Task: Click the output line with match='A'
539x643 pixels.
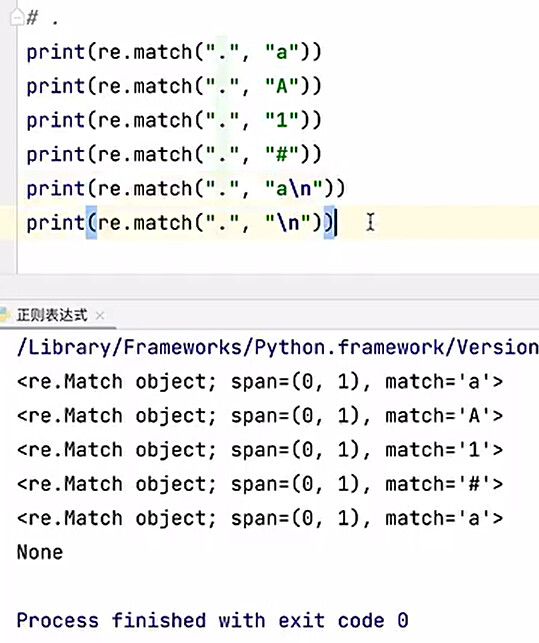Action: tap(260, 416)
